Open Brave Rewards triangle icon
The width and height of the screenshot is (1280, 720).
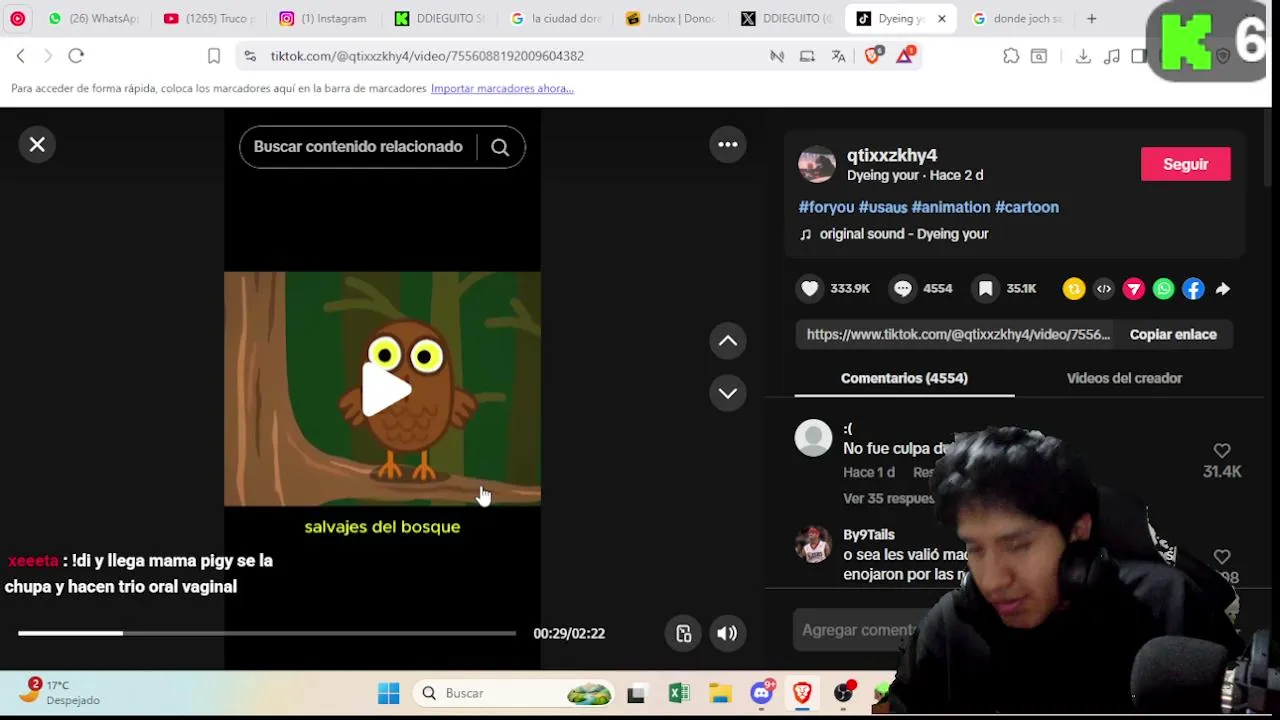905,56
